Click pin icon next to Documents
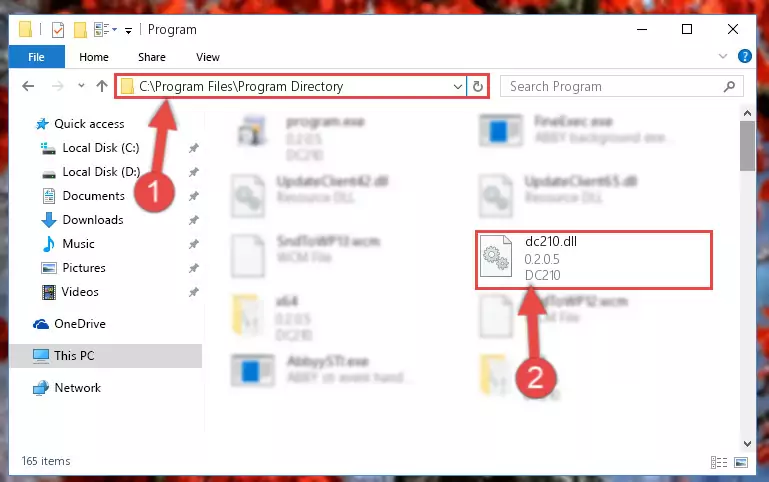Screen dimensions: 769x482 pos(194,196)
